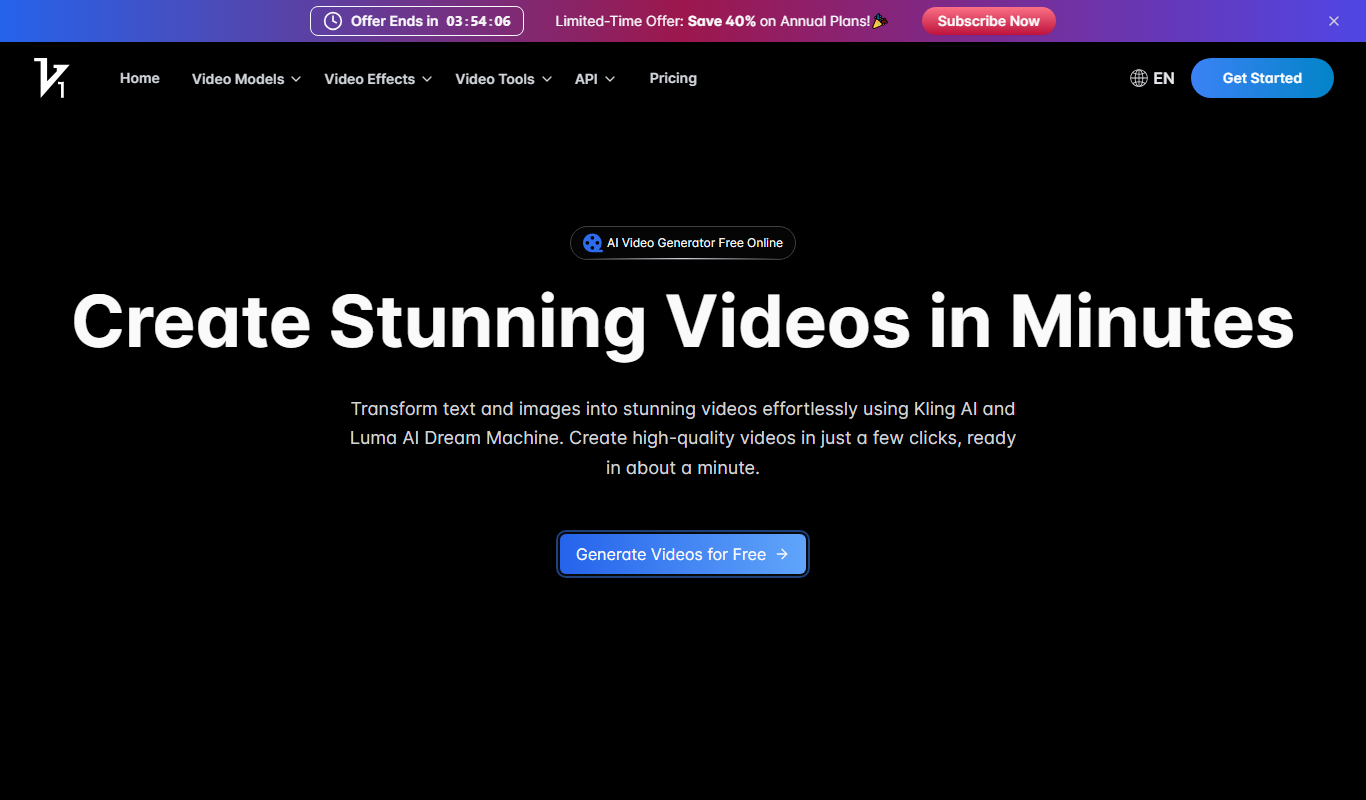Viewport: 1366px width, 800px height.
Task: Open the EN language selector
Action: pos(1152,78)
